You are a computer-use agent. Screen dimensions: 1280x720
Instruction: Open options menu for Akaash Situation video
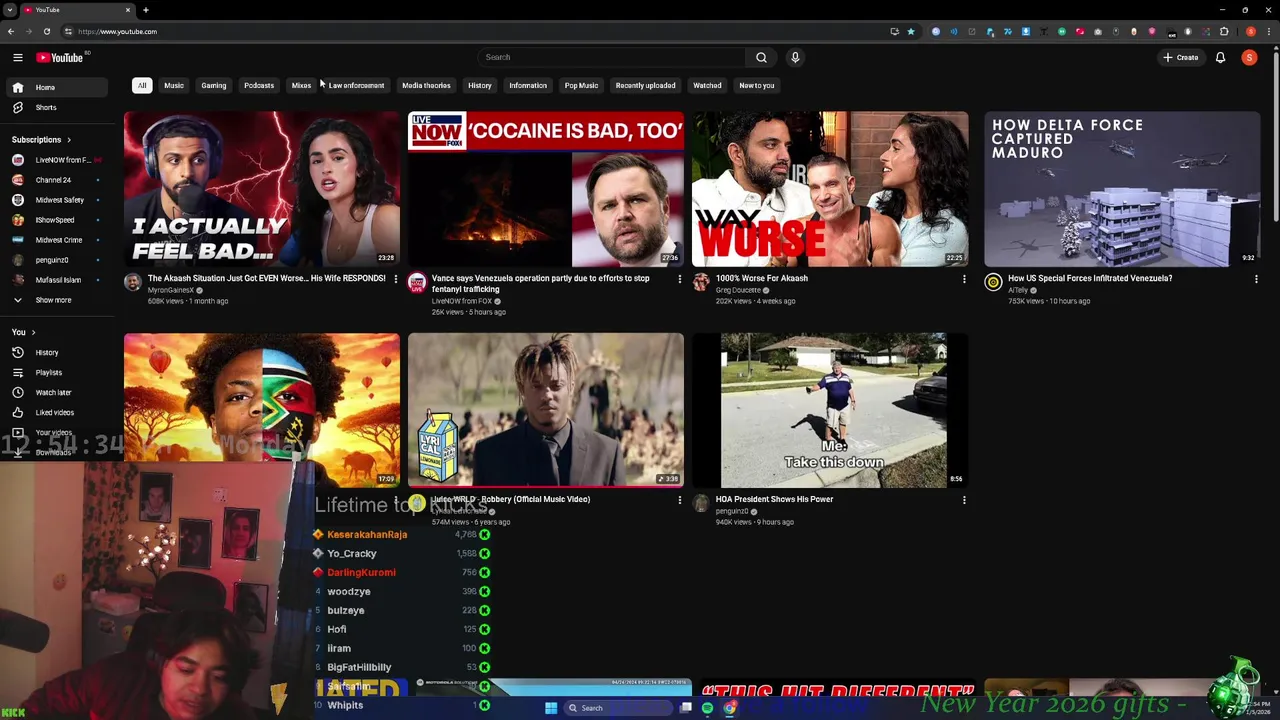[x=395, y=279]
